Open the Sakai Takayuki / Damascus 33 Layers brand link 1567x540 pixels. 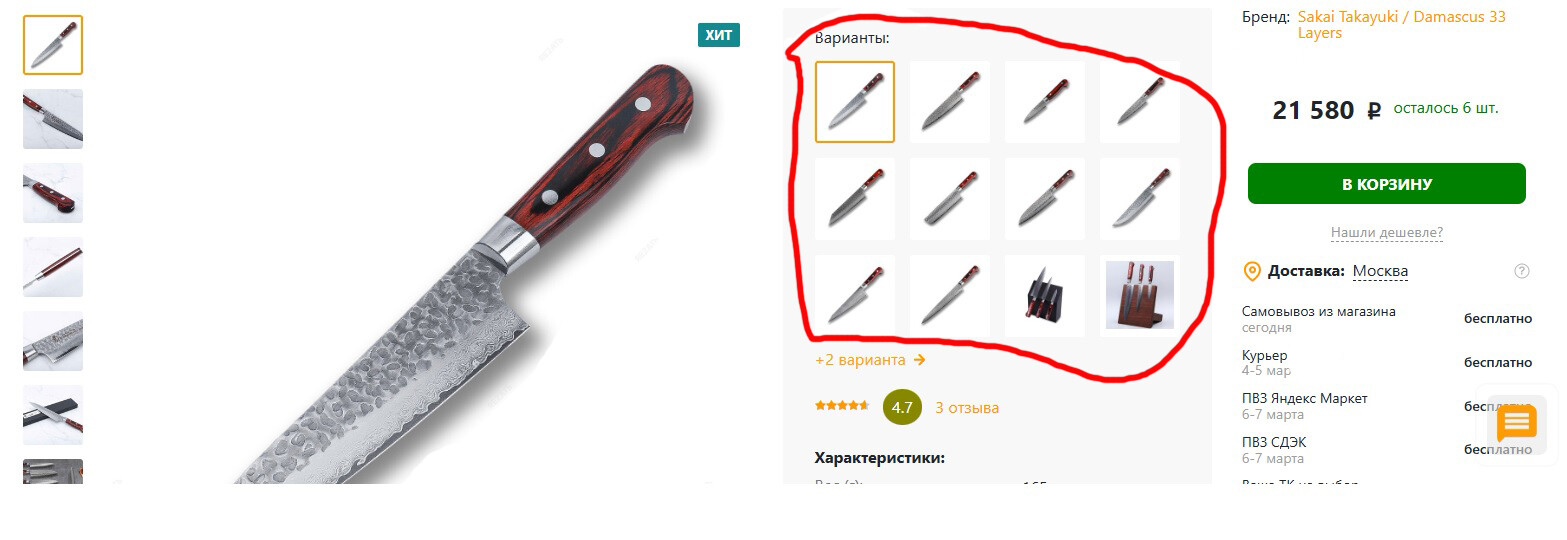point(1402,25)
